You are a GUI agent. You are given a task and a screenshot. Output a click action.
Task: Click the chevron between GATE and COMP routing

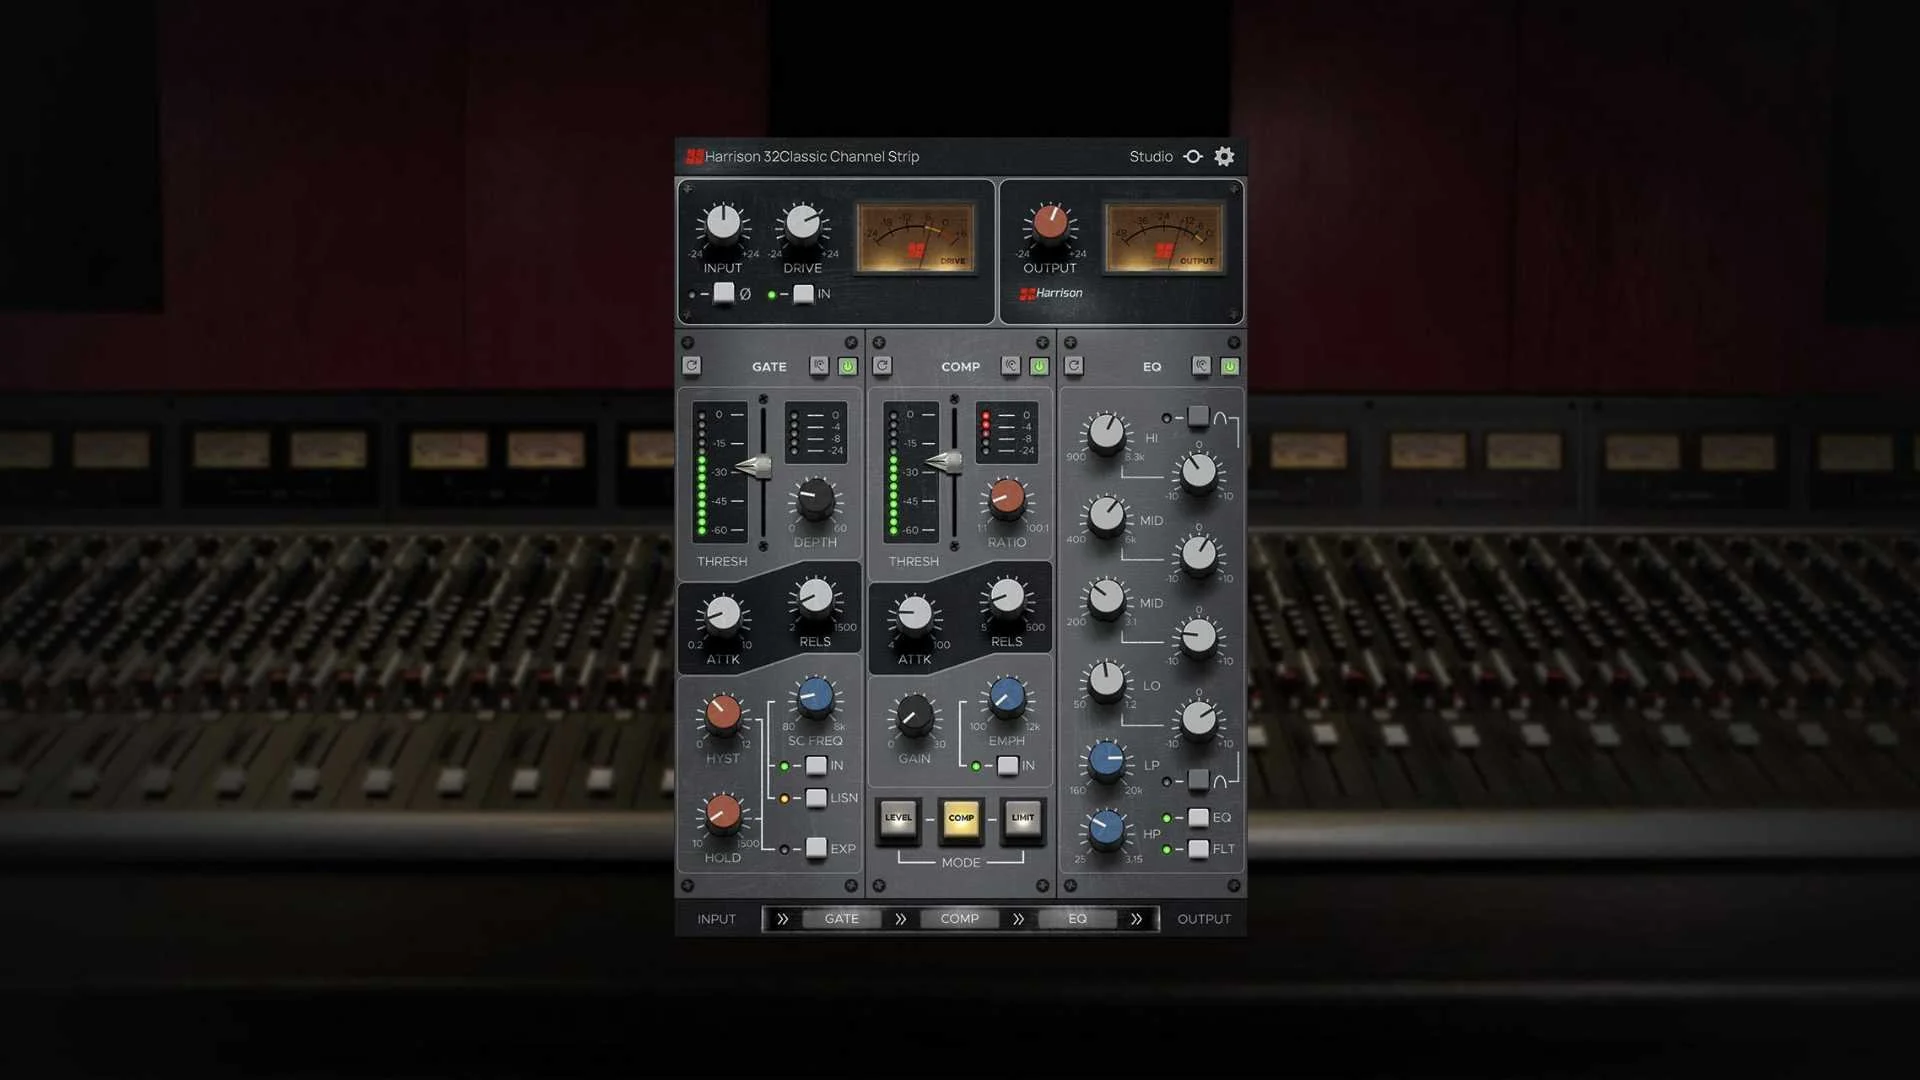pyautogui.click(x=900, y=918)
